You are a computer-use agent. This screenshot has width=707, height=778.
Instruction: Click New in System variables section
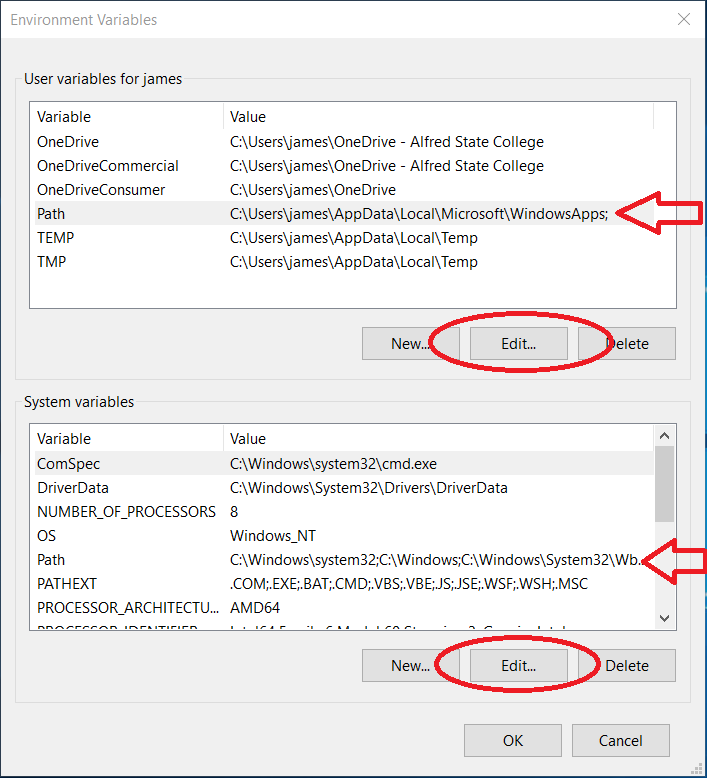pyautogui.click(x=411, y=665)
